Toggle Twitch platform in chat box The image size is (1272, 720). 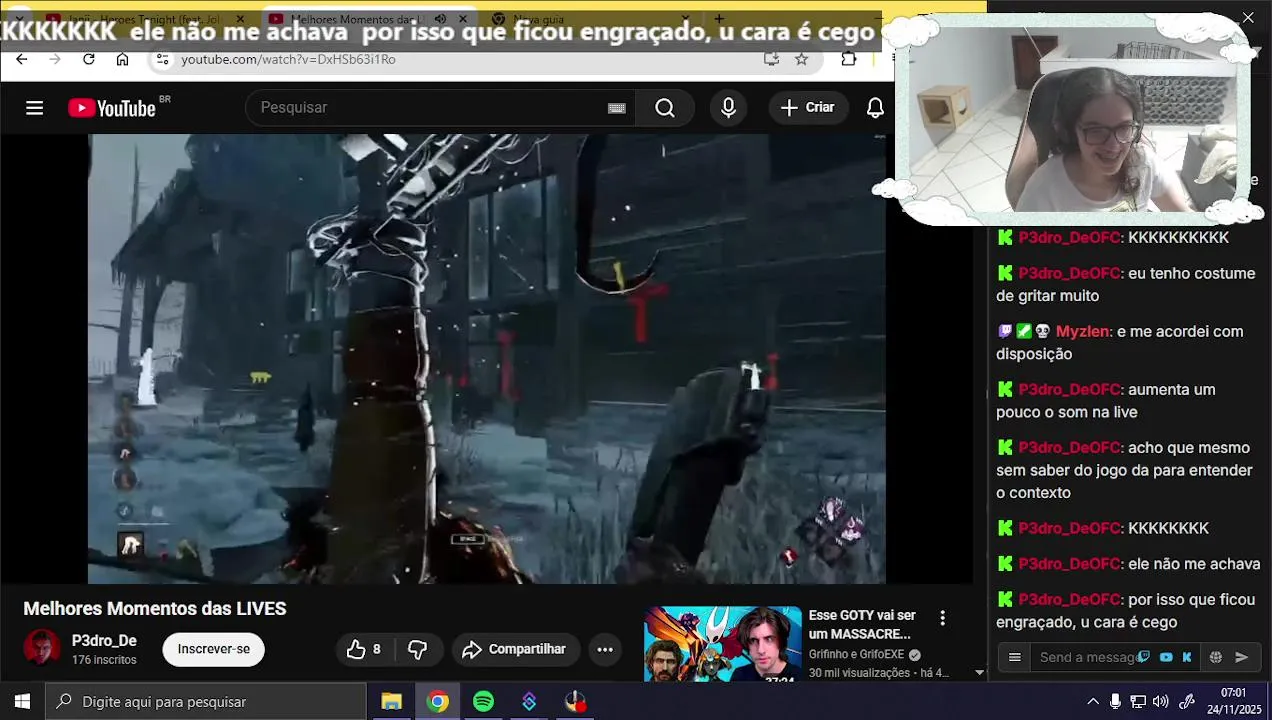coord(1145,657)
